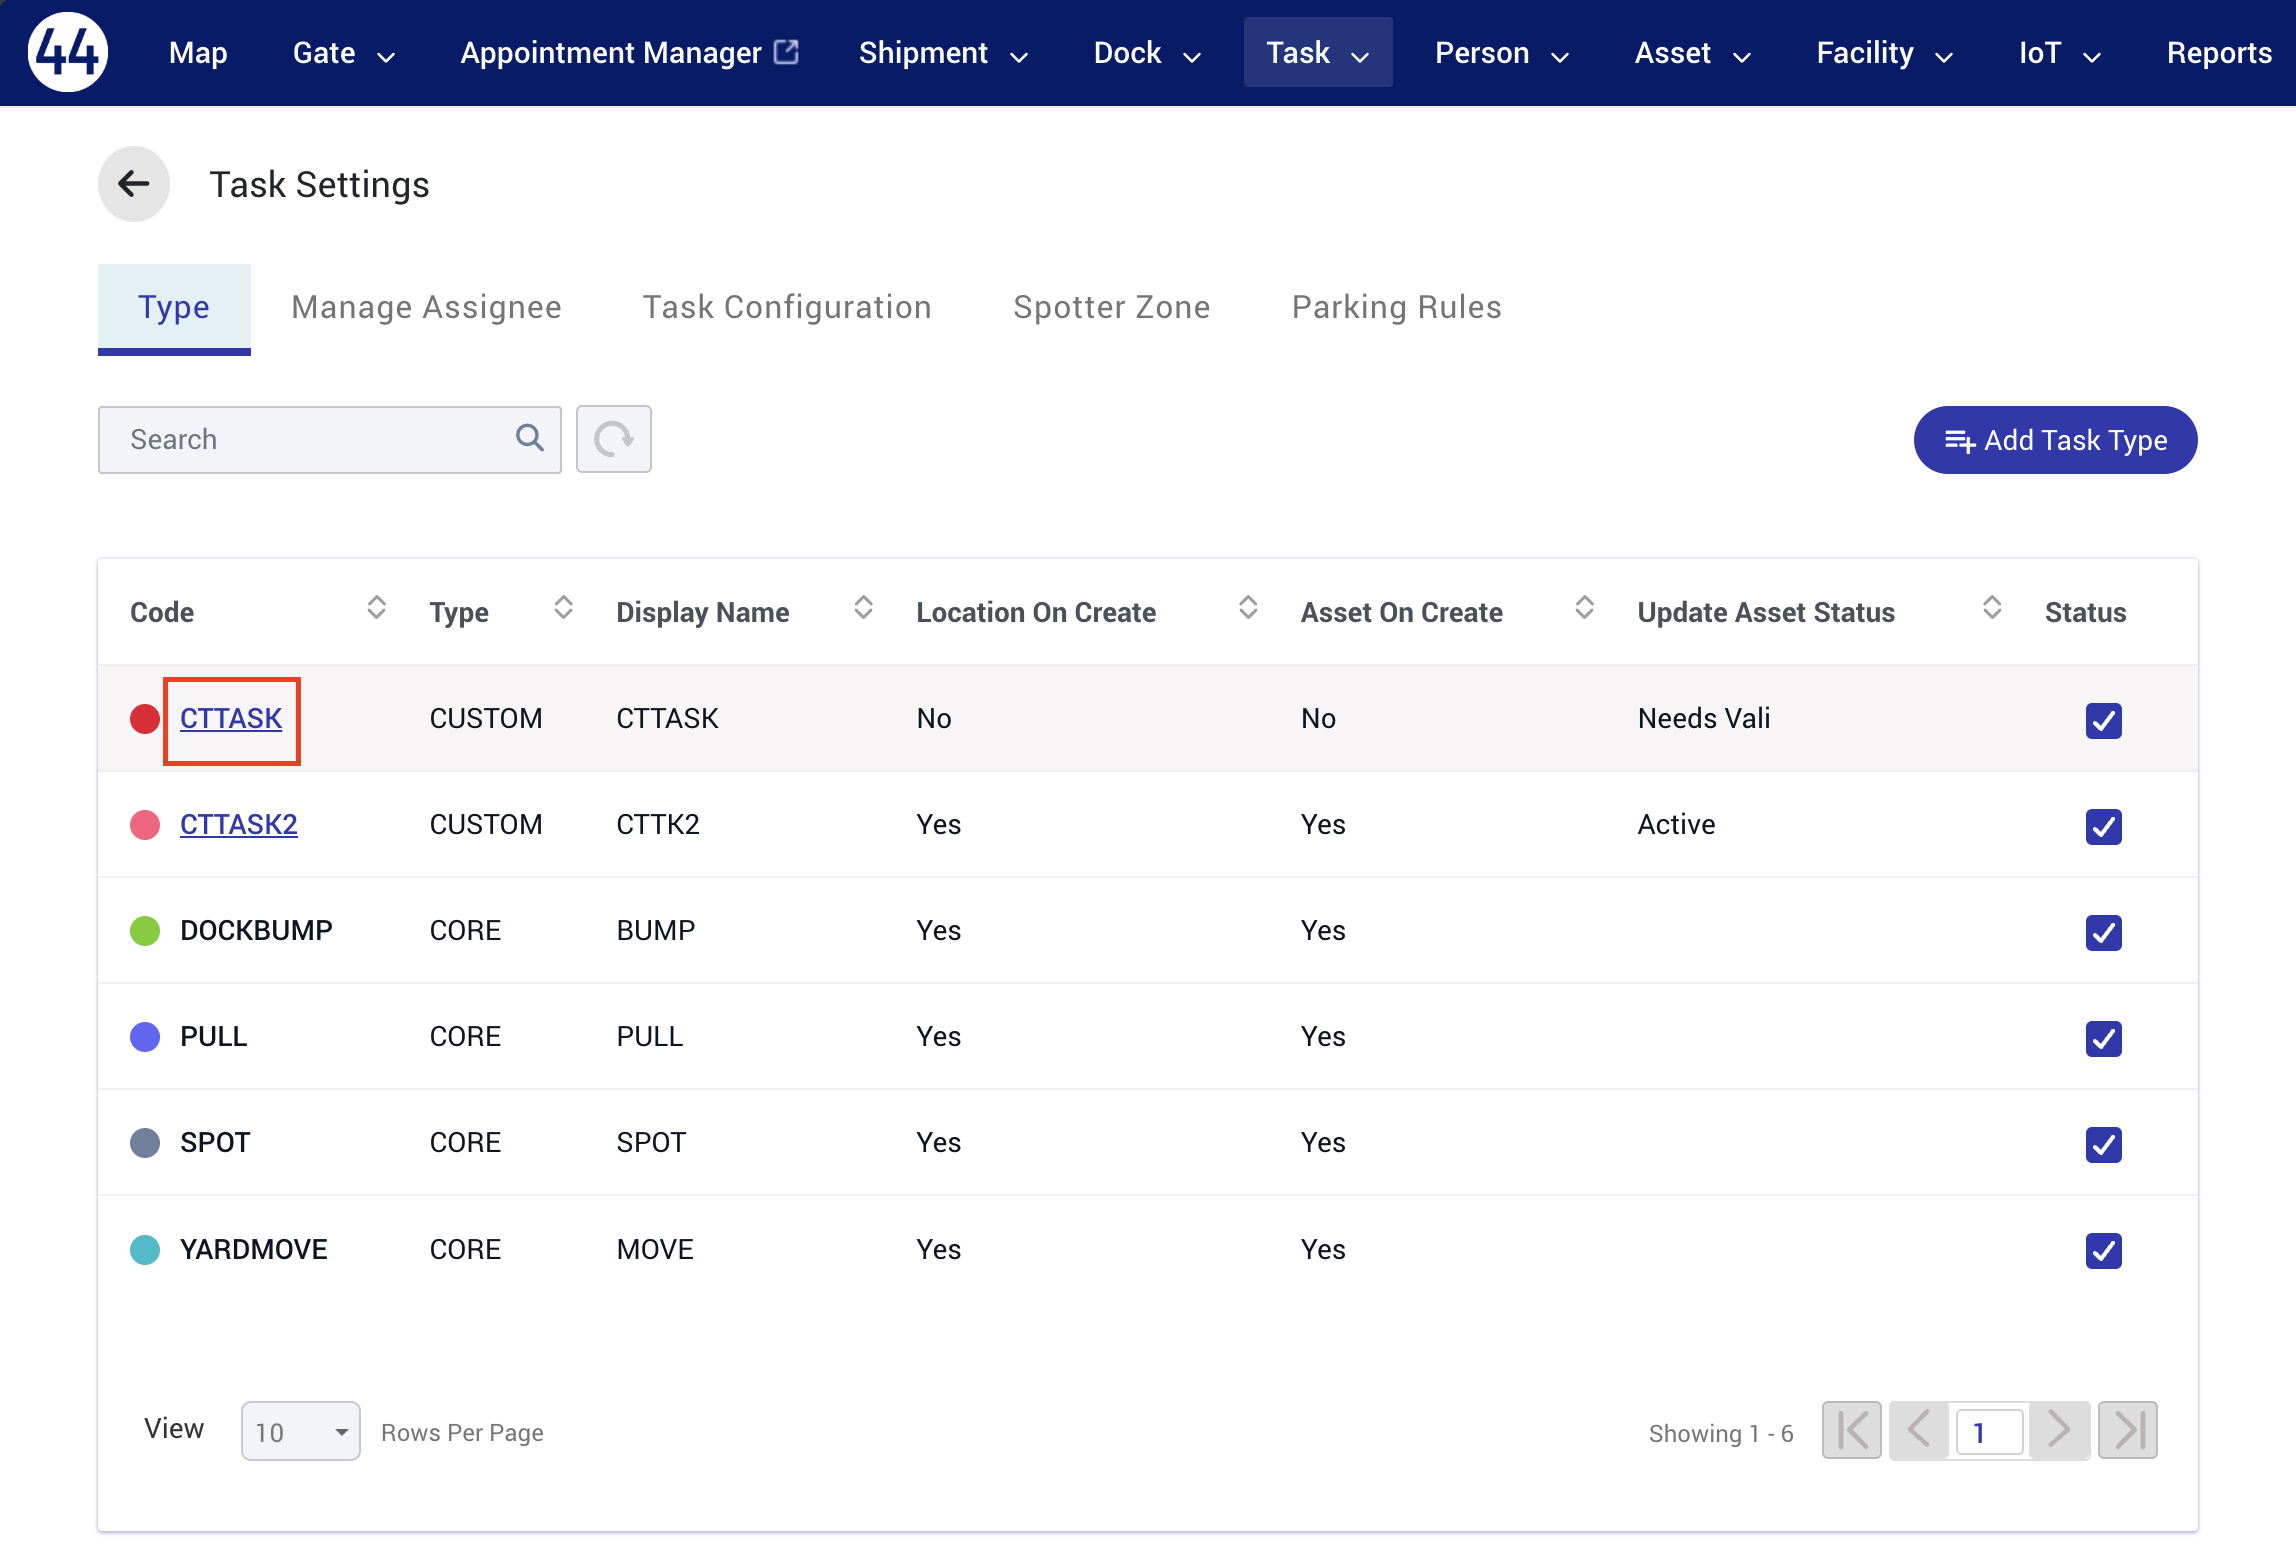Toggle status checkbox for YARDMOVE
Viewport: 2296px width, 1543px height.
click(x=2104, y=1250)
